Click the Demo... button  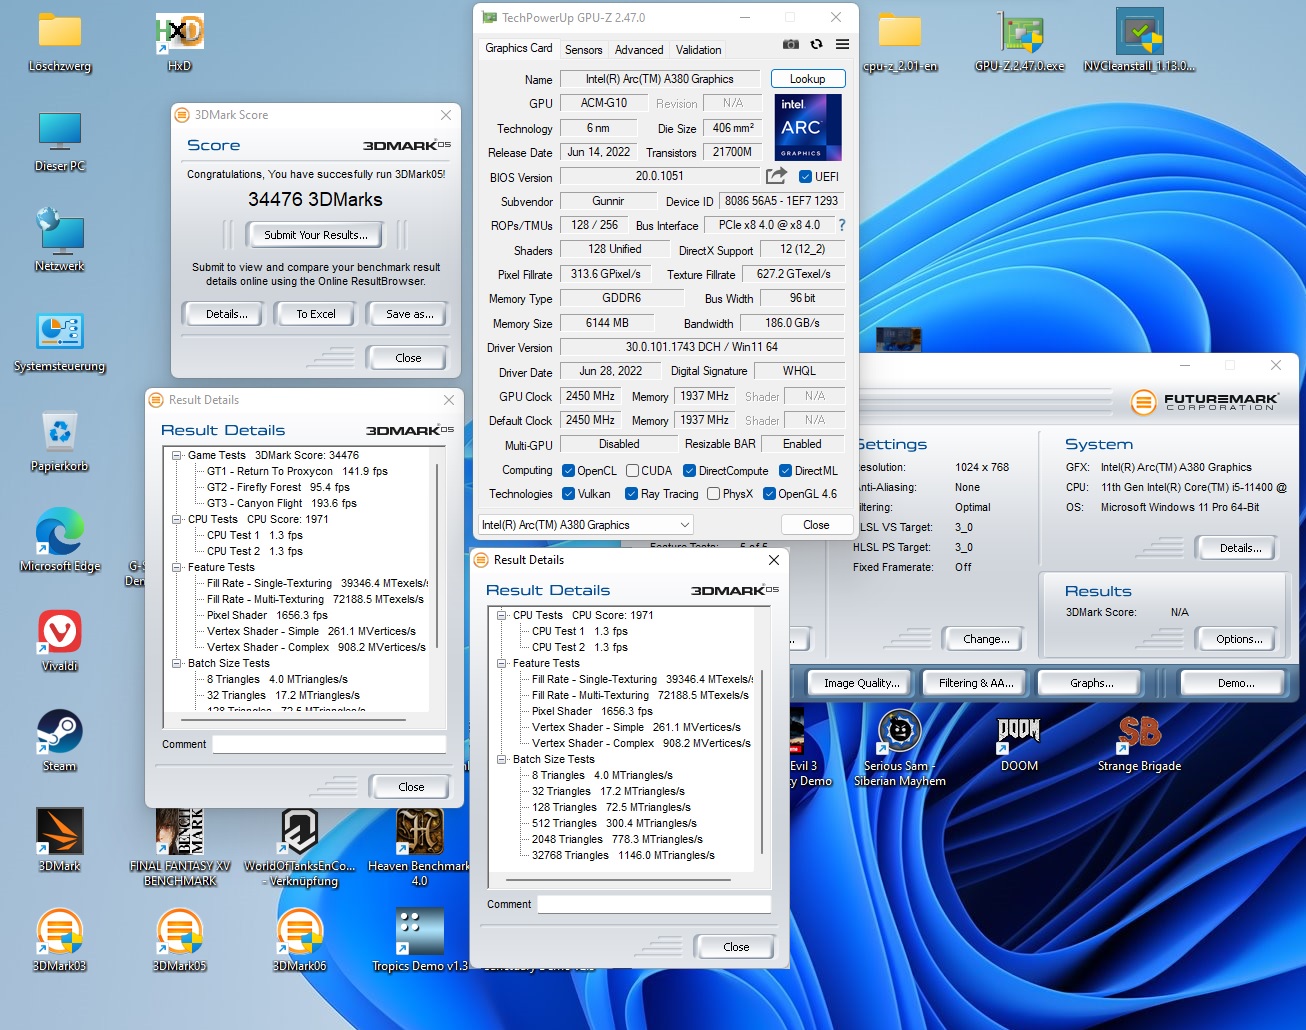(1236, 683)
